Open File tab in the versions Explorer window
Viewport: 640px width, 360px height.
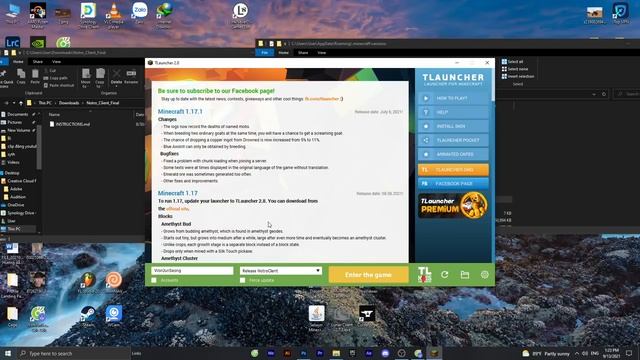tap(264, 53)
